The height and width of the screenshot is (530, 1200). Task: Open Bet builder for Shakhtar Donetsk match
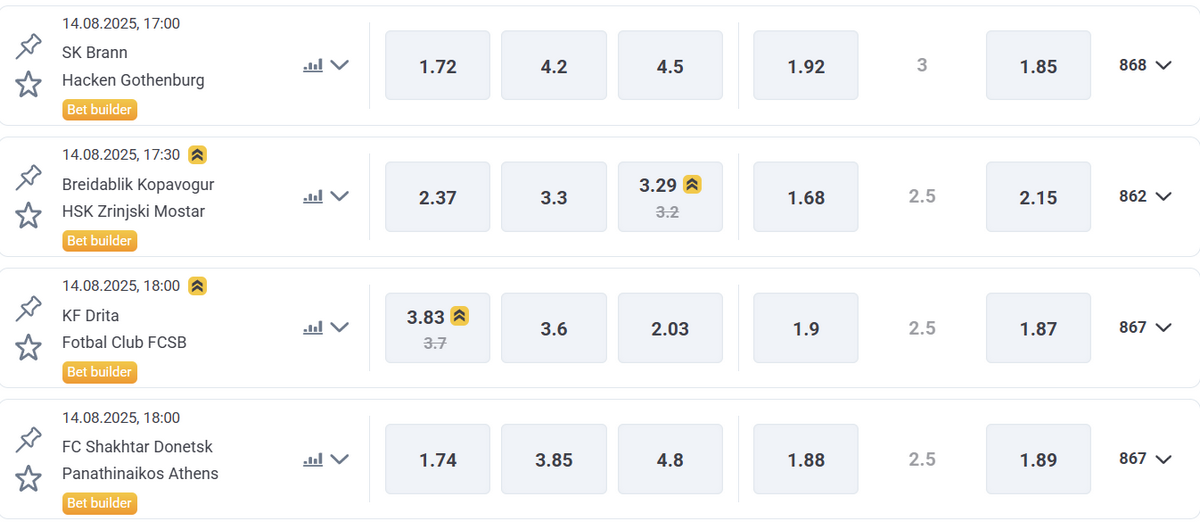click(99, 503)
